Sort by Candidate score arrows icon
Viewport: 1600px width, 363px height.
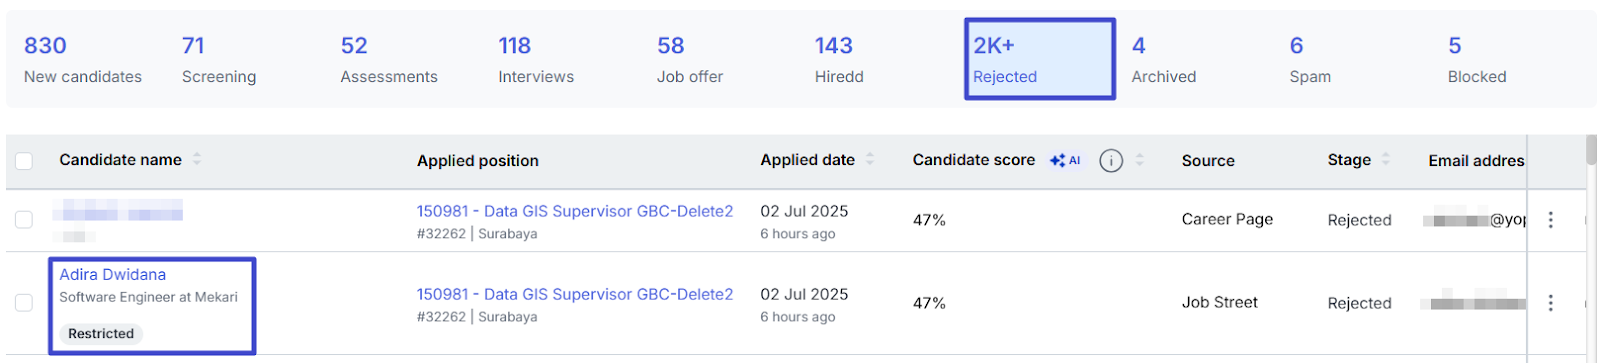coord(1140,159)
